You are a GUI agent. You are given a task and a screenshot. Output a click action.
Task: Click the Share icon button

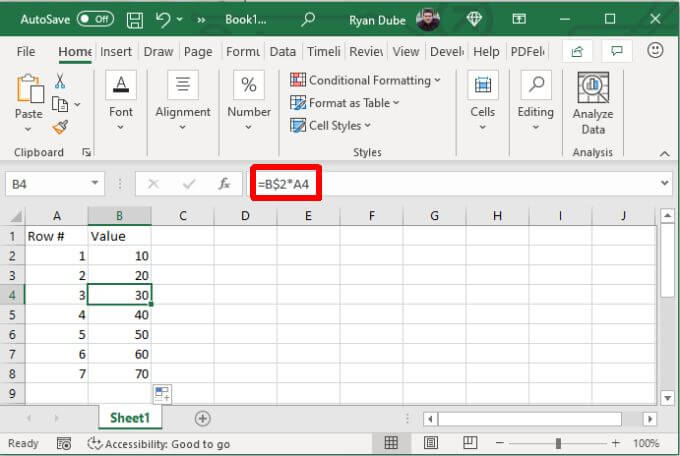[577, 52]
